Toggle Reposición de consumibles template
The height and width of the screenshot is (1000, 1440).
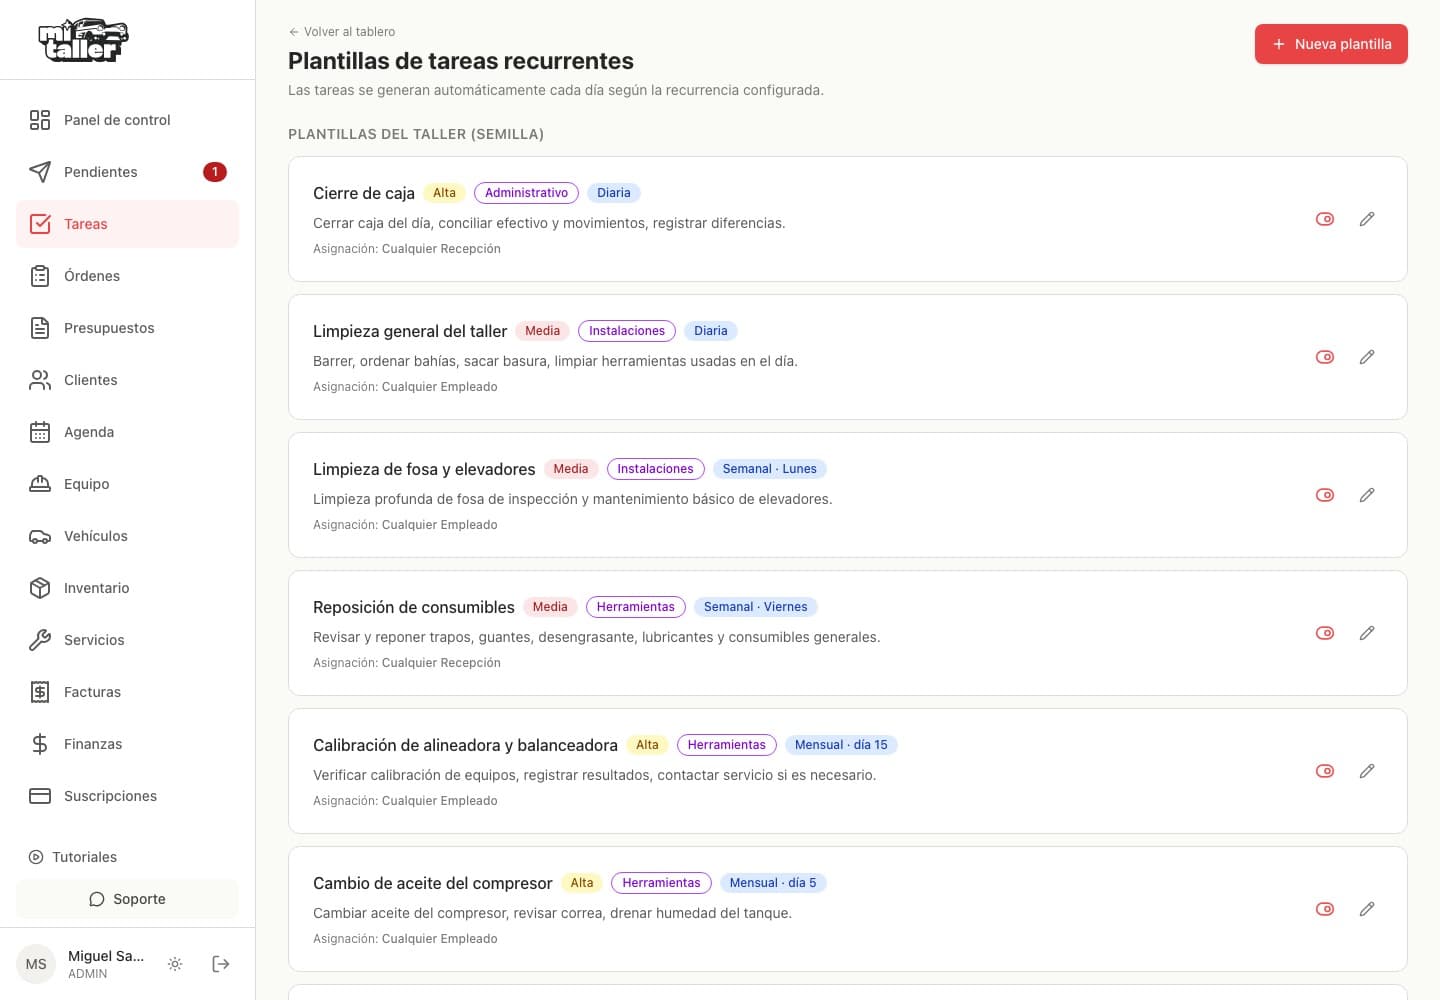point(1325,633)
